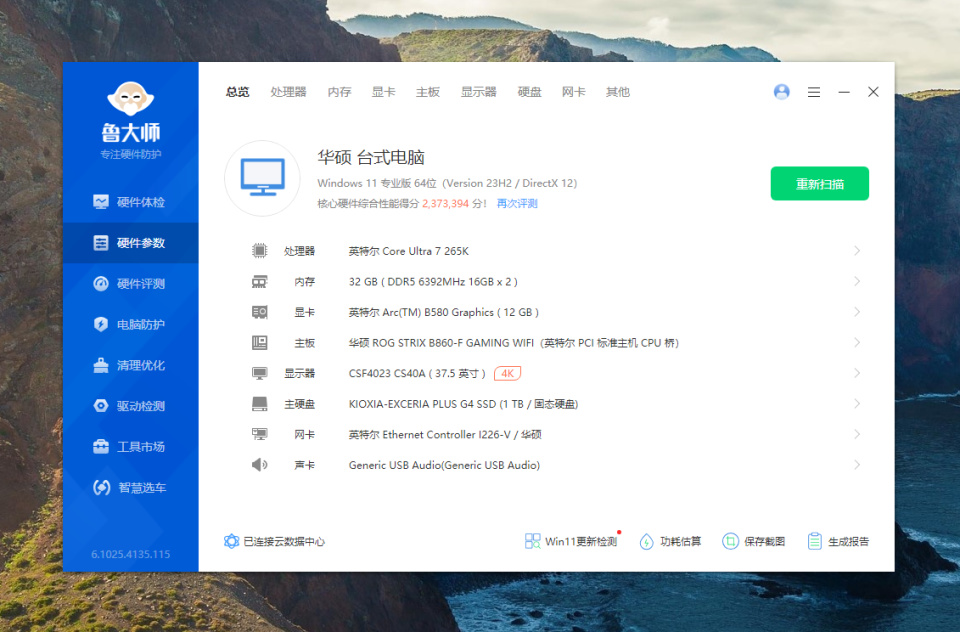Click the 主硬盘 disk drive icon
960x632 pixels.
[260, 404]
